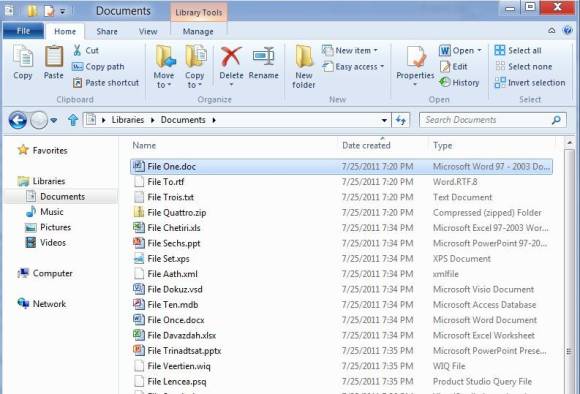The width and height of the screenshot is (580, 394).
Task: Click the Forward navigation button
Action: [38, 120]
